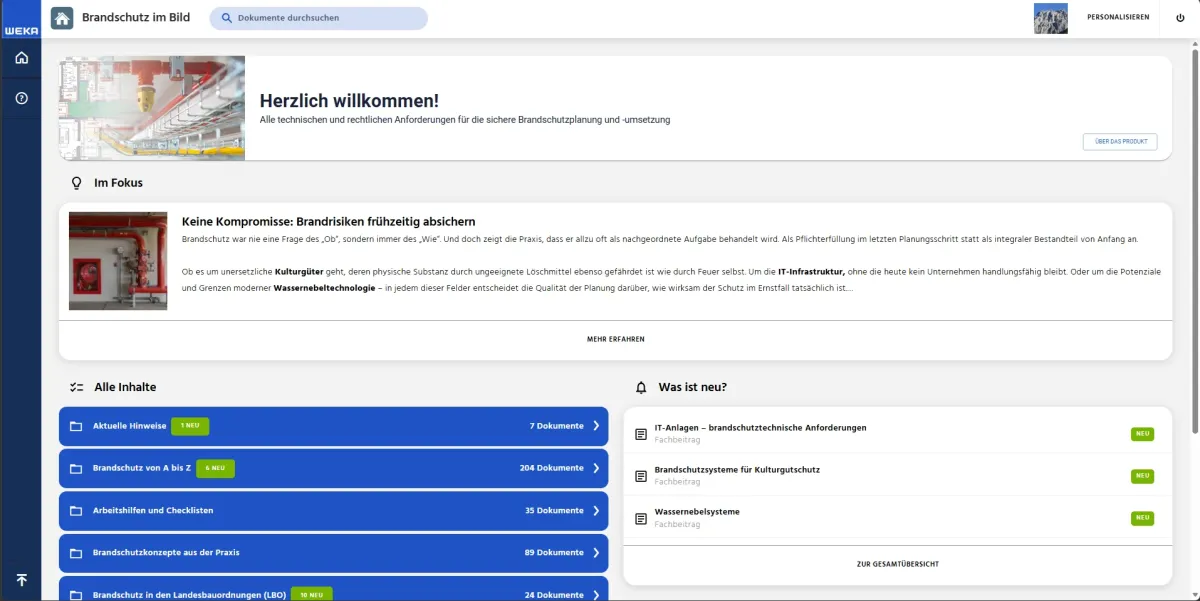The width and height of the screenshot is (1200, 601).
Task: Open the Arbeitshilfen und Checklisten title
Action: pyautogui.click(x=153, y=510)
